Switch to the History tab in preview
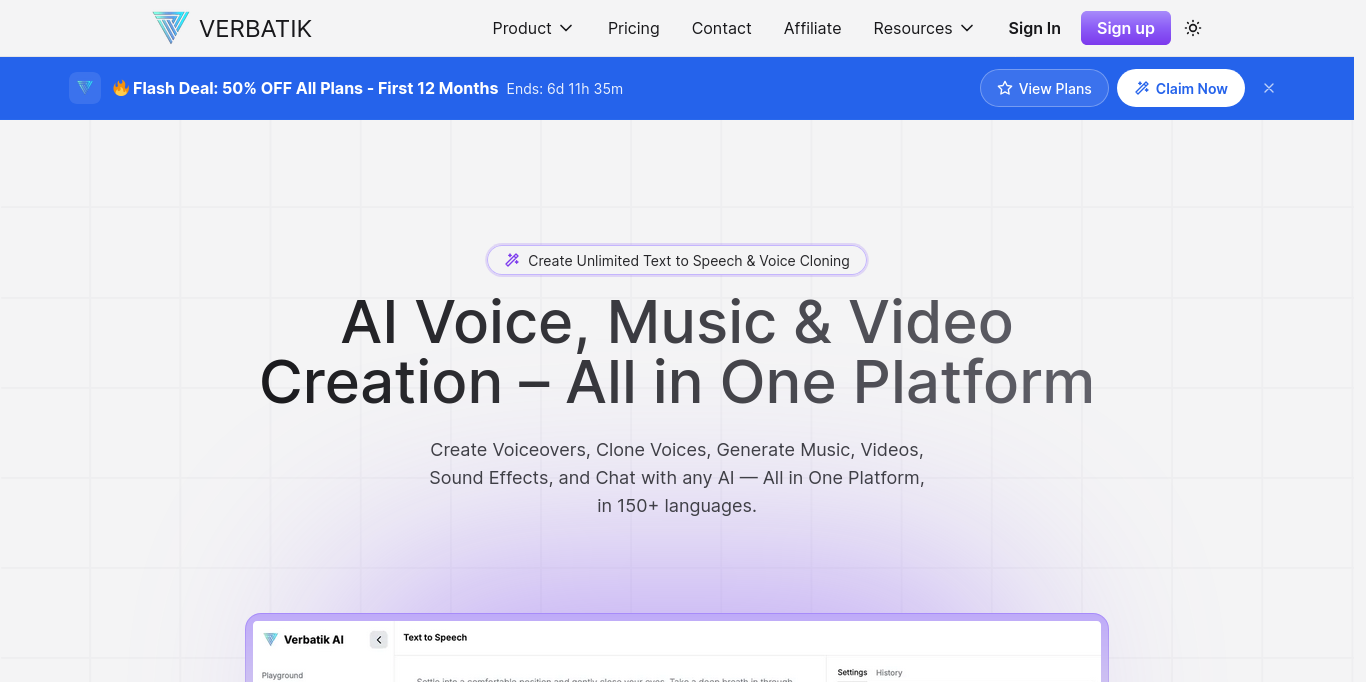Screen dimensions: 1366x682 pos(889,673)
